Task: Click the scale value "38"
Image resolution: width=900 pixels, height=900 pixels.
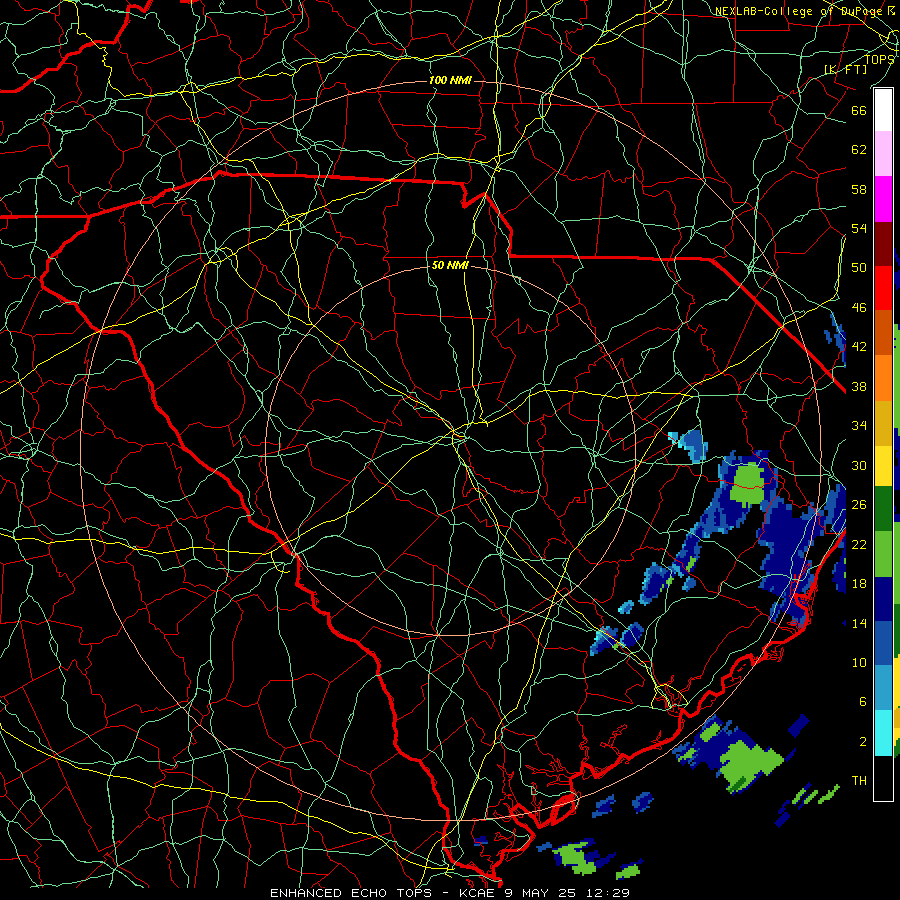Action: tap(859, 387)
